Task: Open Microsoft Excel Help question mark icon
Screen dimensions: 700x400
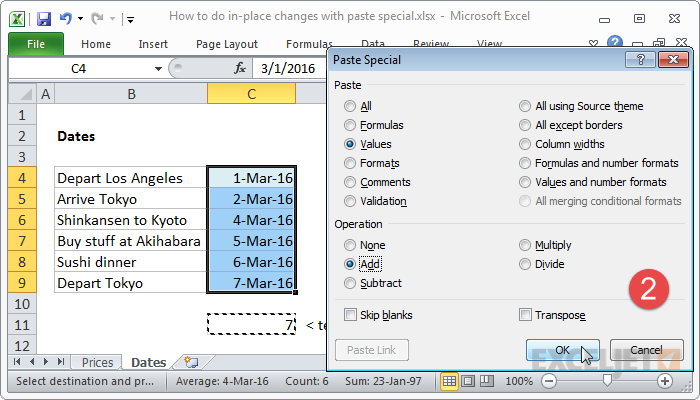Action: 615,43
